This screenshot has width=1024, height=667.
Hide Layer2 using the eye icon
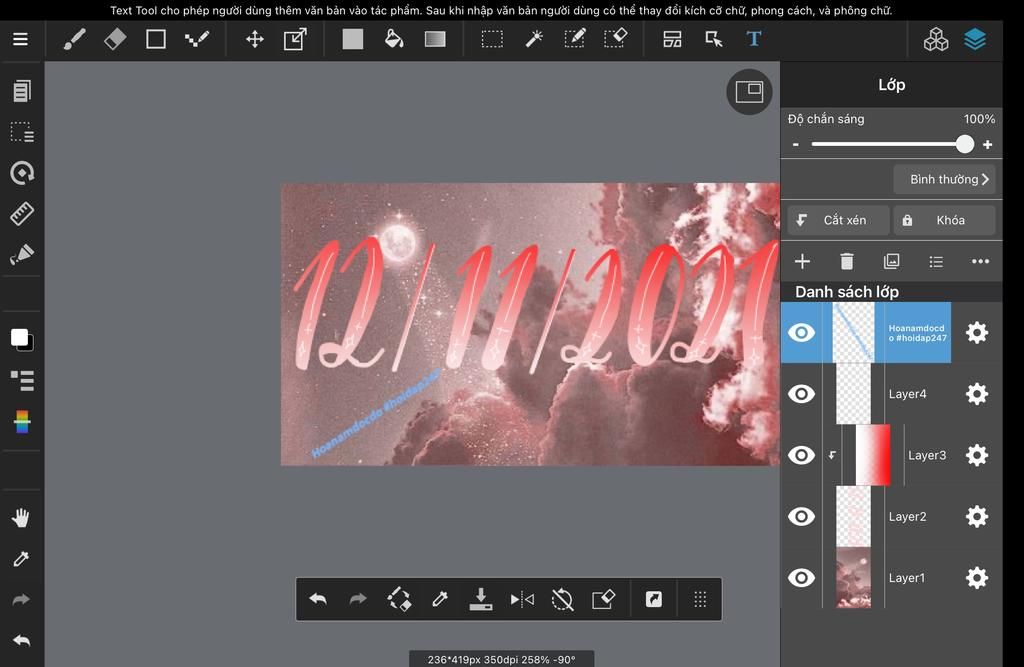pos(801,517)
